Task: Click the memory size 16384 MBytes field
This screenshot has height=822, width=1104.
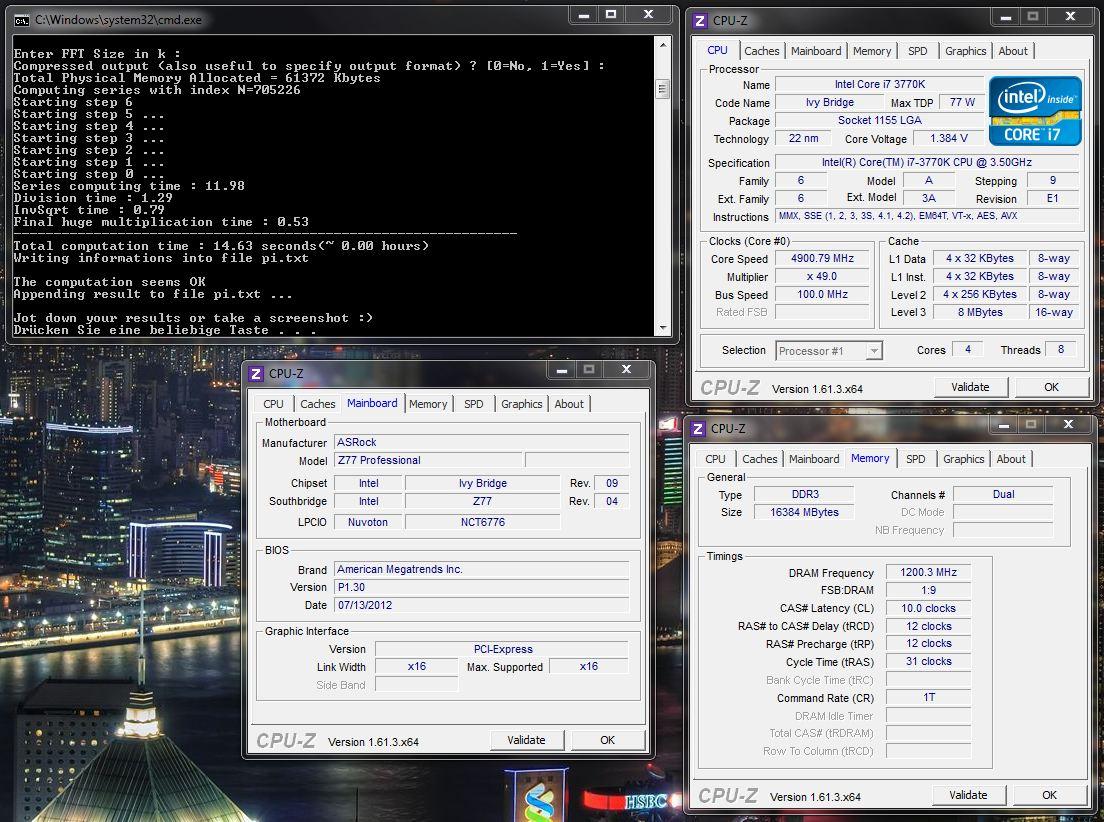Action: (804, 513)
